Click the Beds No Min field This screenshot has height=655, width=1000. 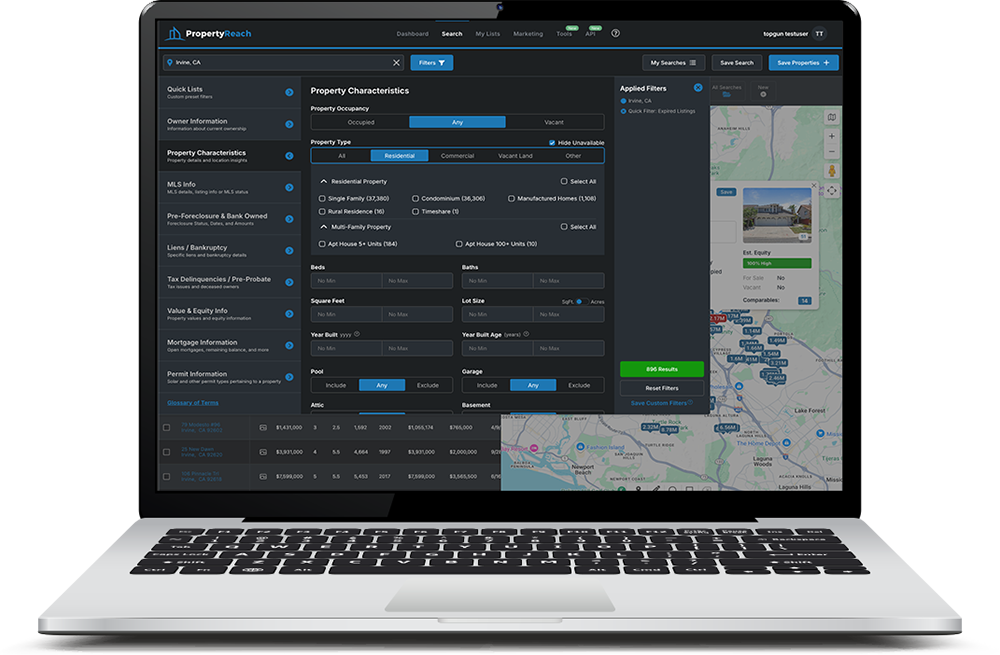tap(346, 281)
